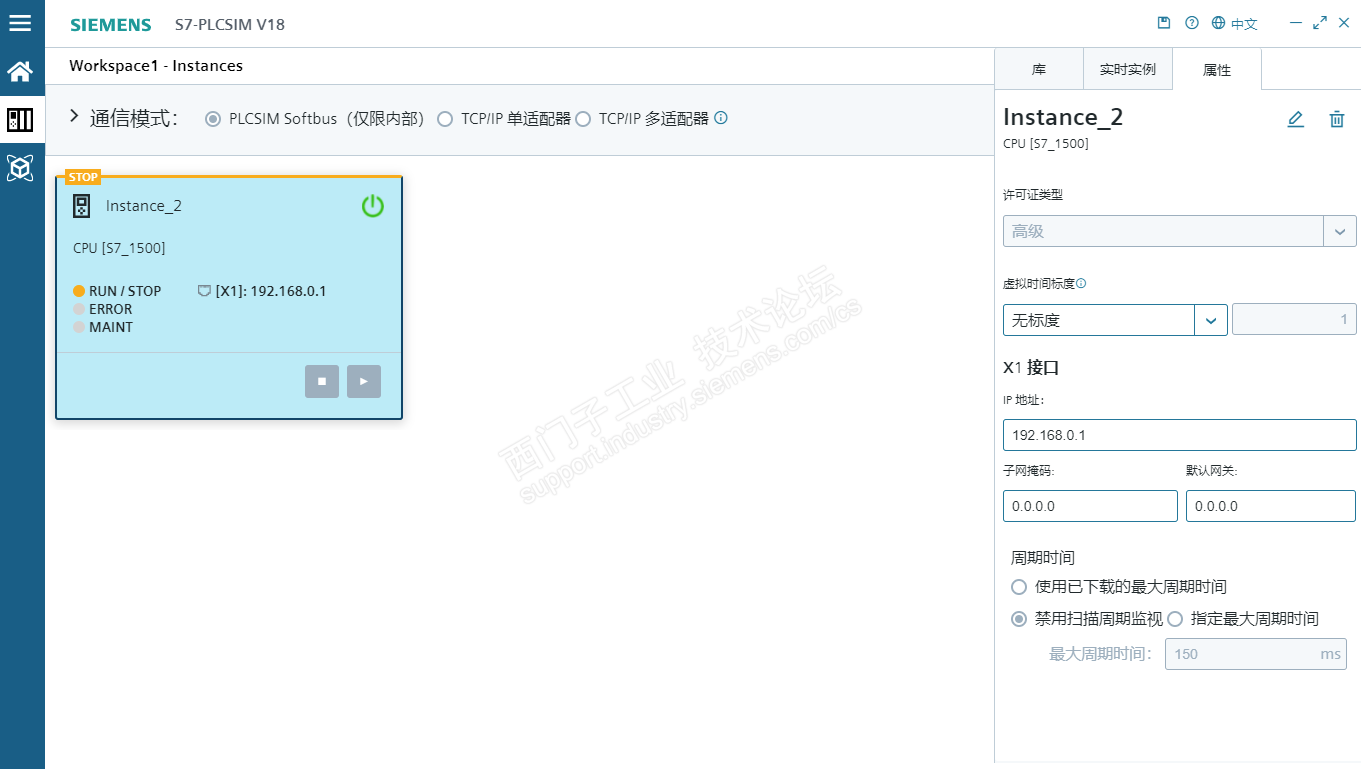Open the 虚拟时间标度 dropdown showing 无标度
The image size is (1361, 769).
pyautogui.click(x=1115, y=320)
